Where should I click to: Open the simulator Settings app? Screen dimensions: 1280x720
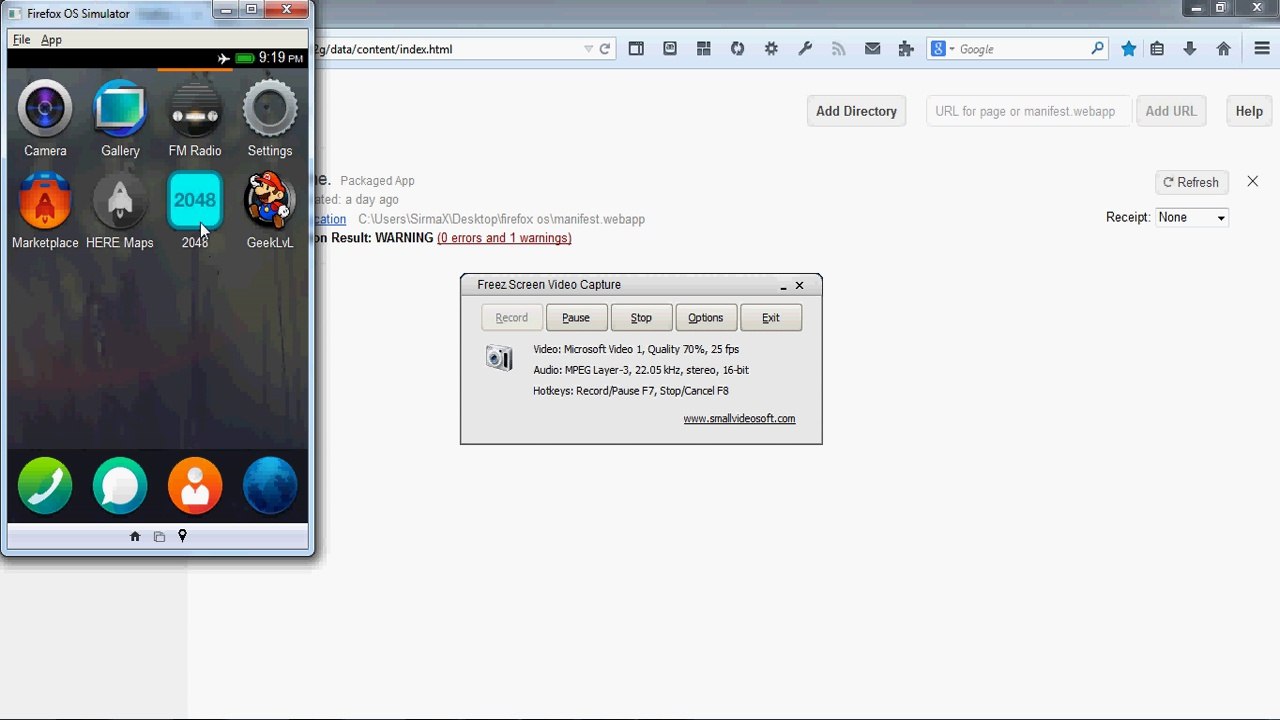(270, 109)
